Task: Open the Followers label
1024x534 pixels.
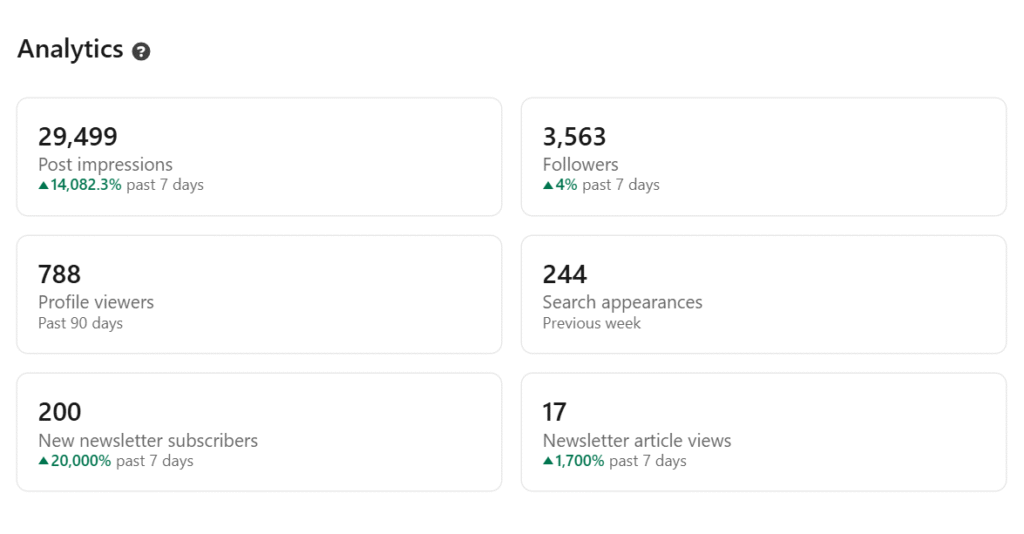Action: 580,165
